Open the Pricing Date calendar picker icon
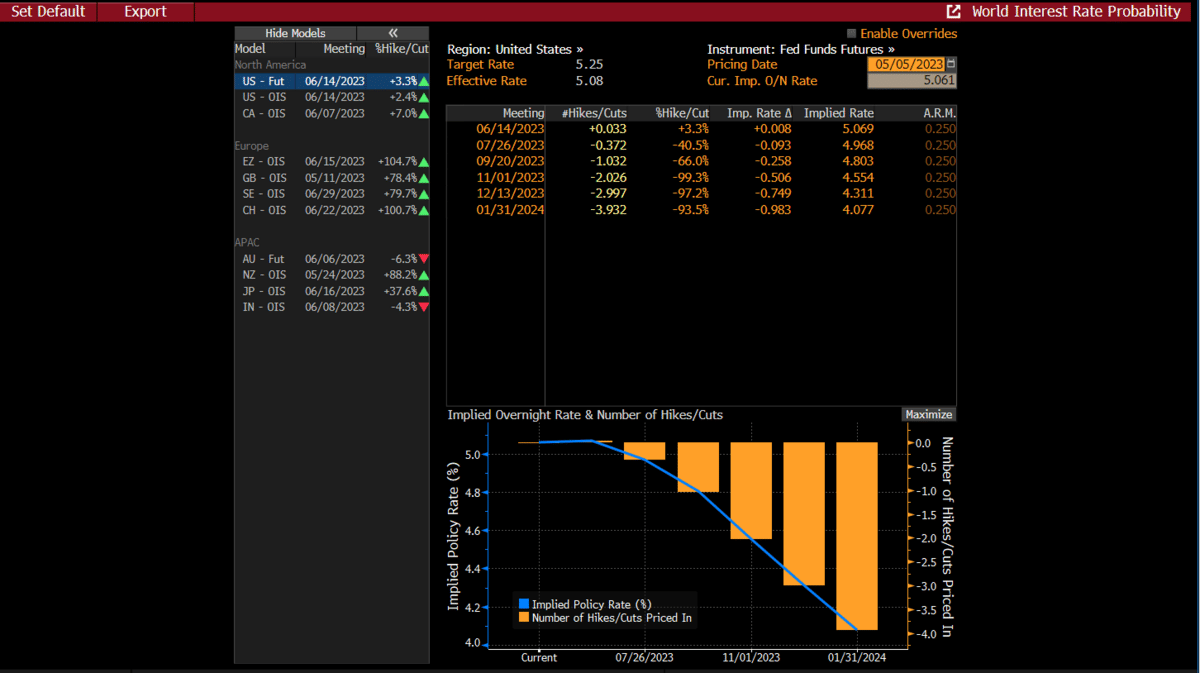 [951, 64]
